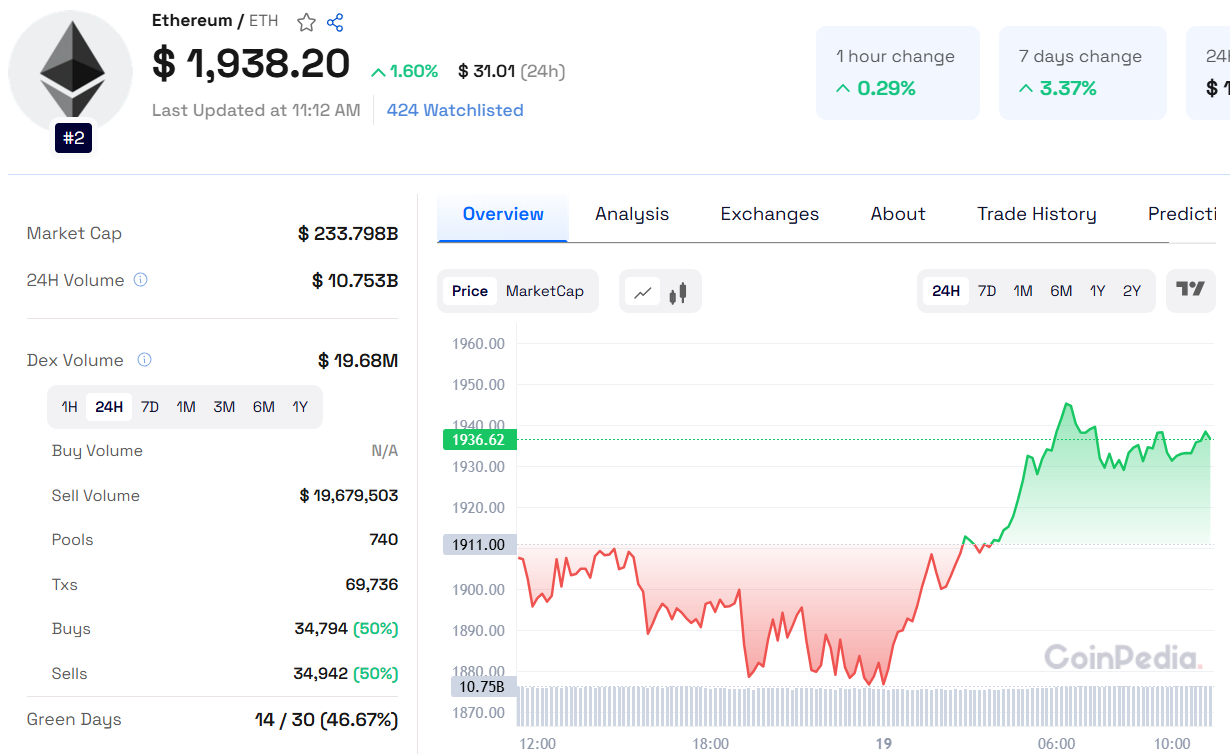Select the Price chart toggle

(x=470, y=291)
